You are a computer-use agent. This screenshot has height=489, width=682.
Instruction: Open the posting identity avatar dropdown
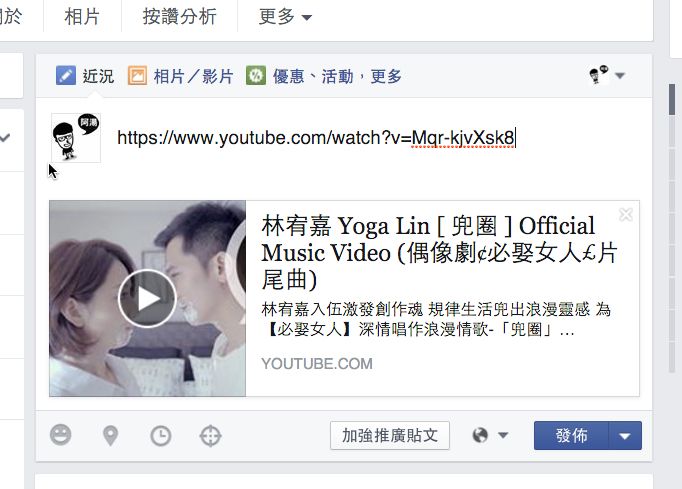click(607, 75)
